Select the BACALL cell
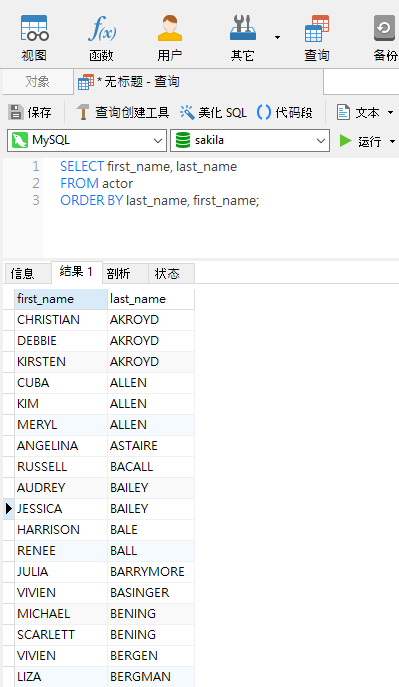Viewport: 399px width, 687px height. click(151, 467)
